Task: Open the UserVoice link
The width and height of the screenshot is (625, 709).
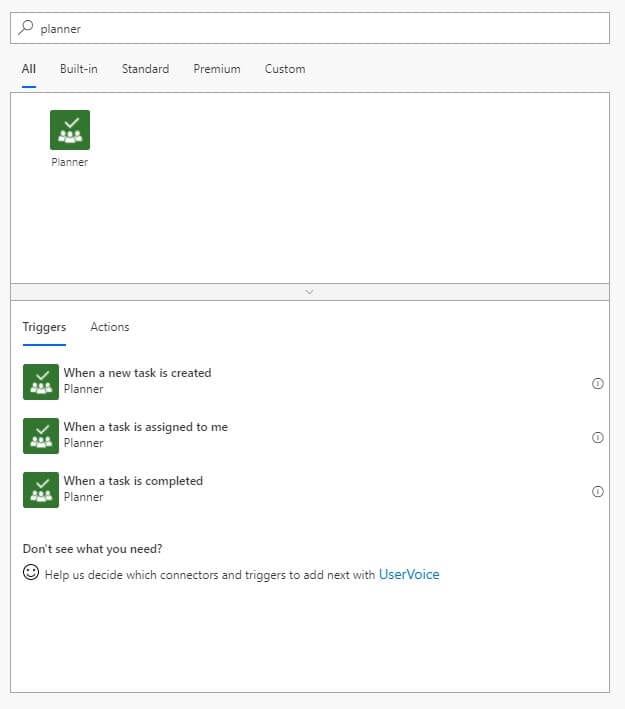Action: 409,574
